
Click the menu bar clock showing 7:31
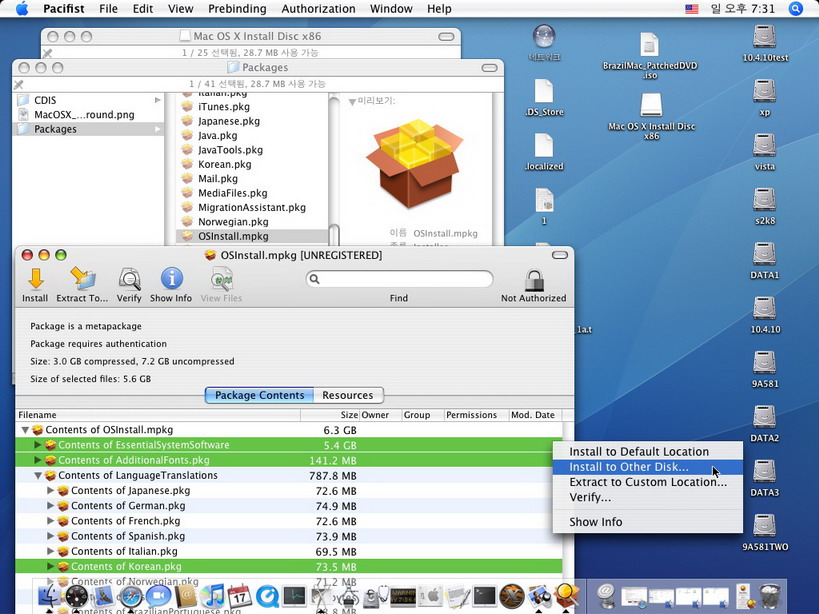coord(743,9)
